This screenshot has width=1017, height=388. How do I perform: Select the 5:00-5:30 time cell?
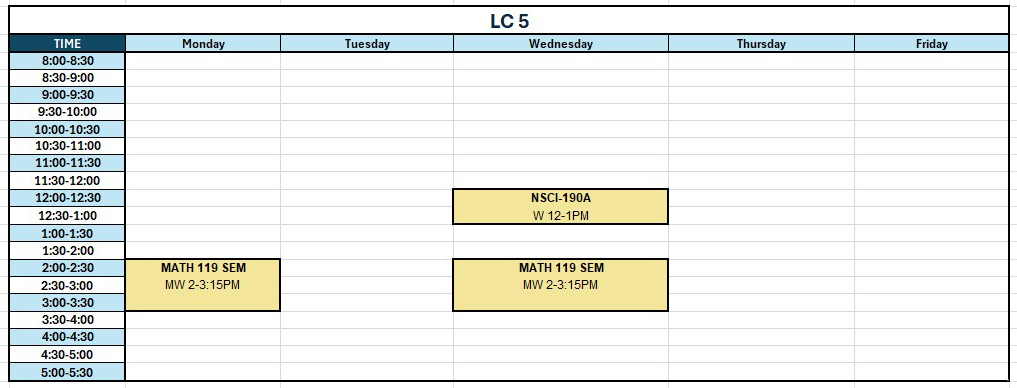click(x=67, y=372)
